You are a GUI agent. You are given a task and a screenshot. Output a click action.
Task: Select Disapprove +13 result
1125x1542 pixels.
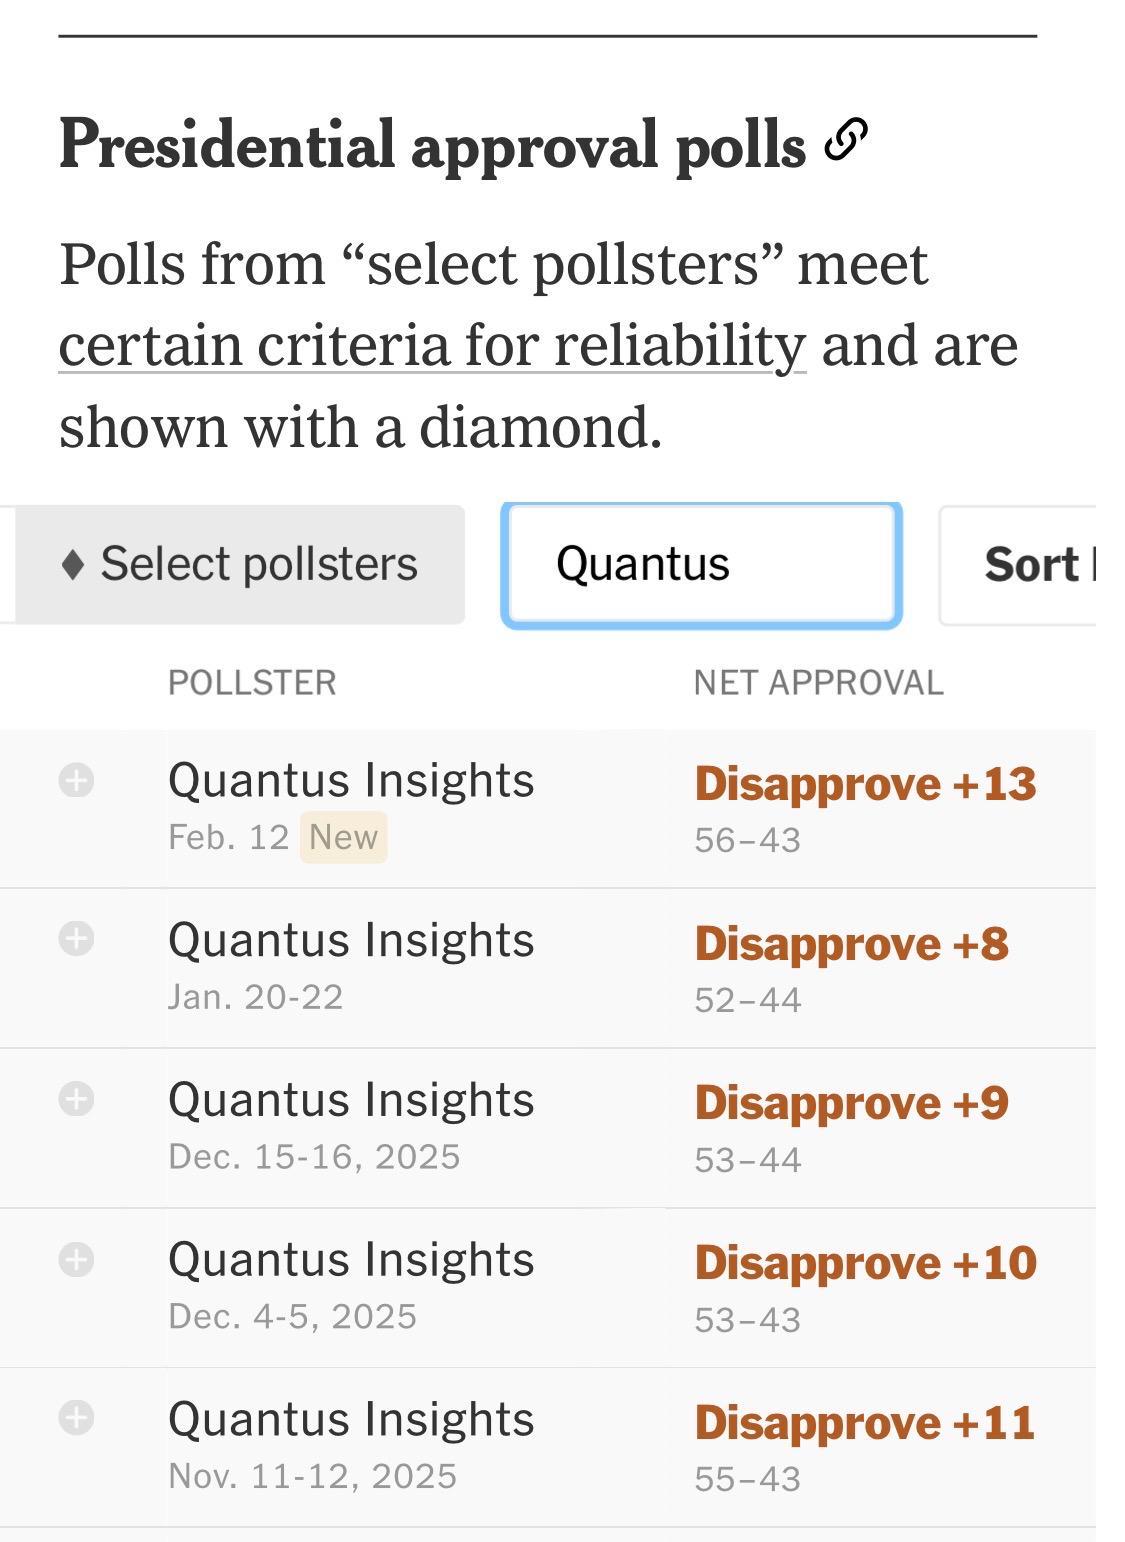tap(865, 784)
